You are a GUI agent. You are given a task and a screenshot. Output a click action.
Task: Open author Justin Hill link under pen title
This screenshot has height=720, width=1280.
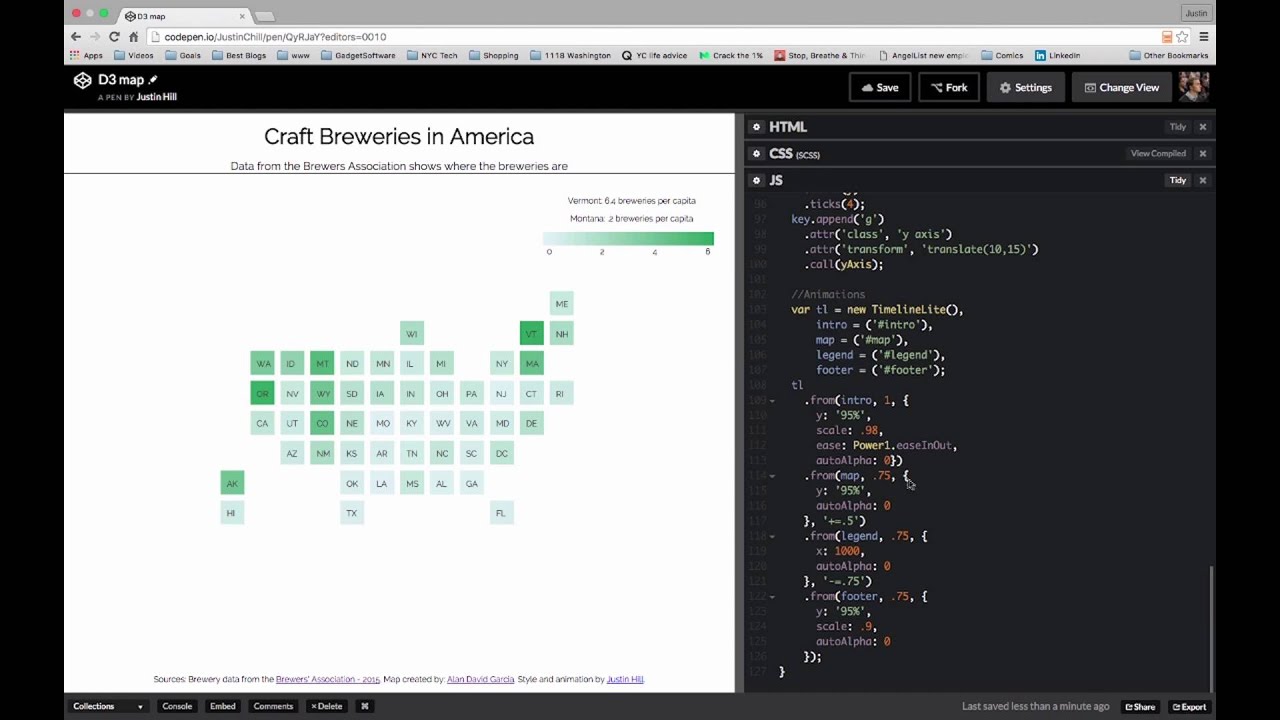[x=156, y=97]
